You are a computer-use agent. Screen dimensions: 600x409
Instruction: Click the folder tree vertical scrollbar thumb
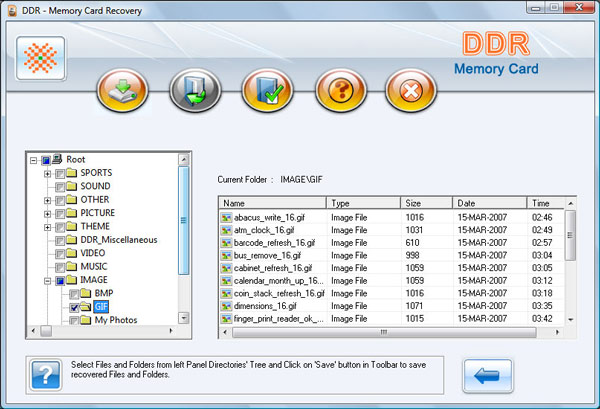tap(184, 220)
